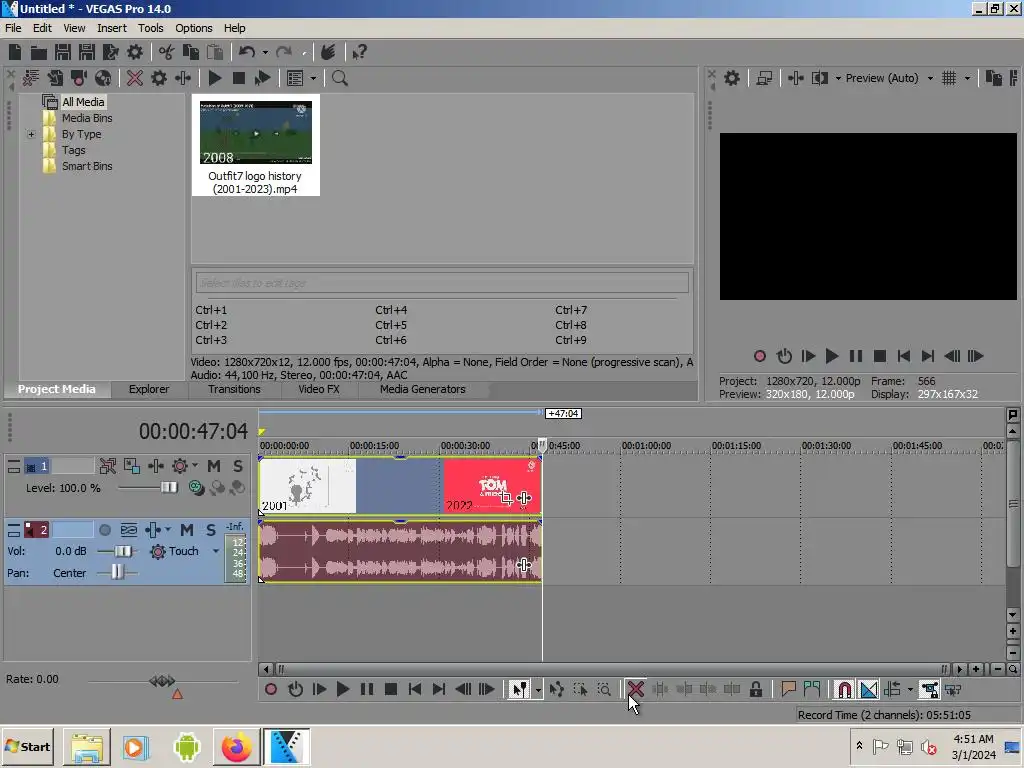
Task: Switch to the Media Generators tab
Action: 423,389
